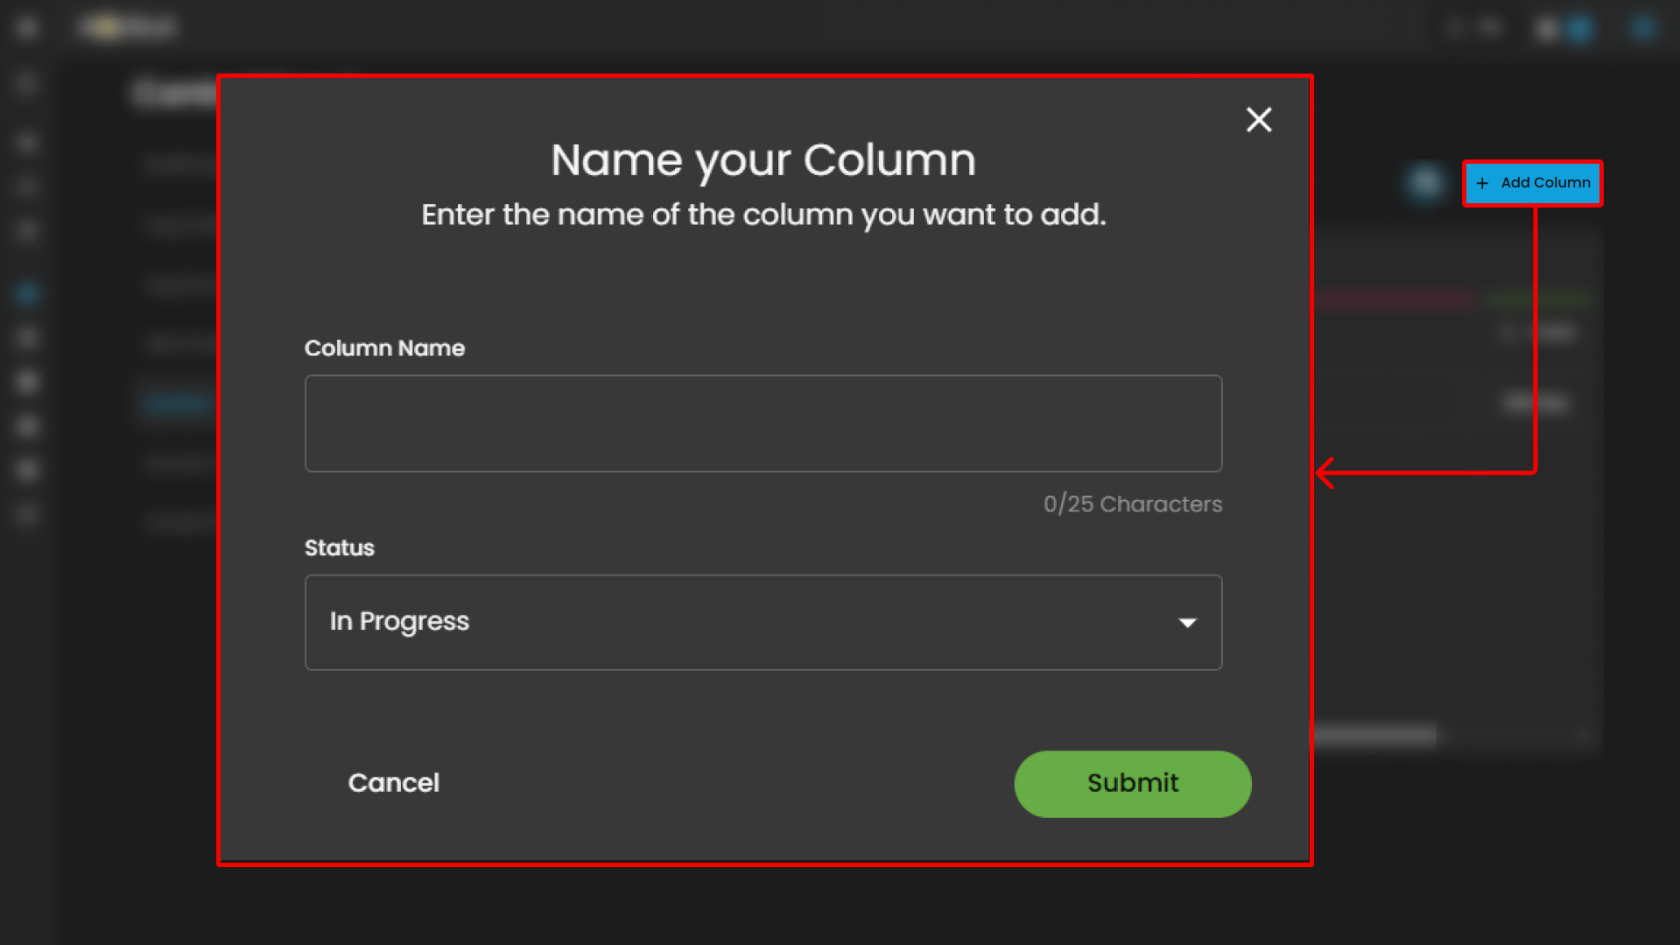Click the blurred round icon beside Add Column
Image resolution: width=1680 pixels, height=945 pixels.
(1424, 183)
